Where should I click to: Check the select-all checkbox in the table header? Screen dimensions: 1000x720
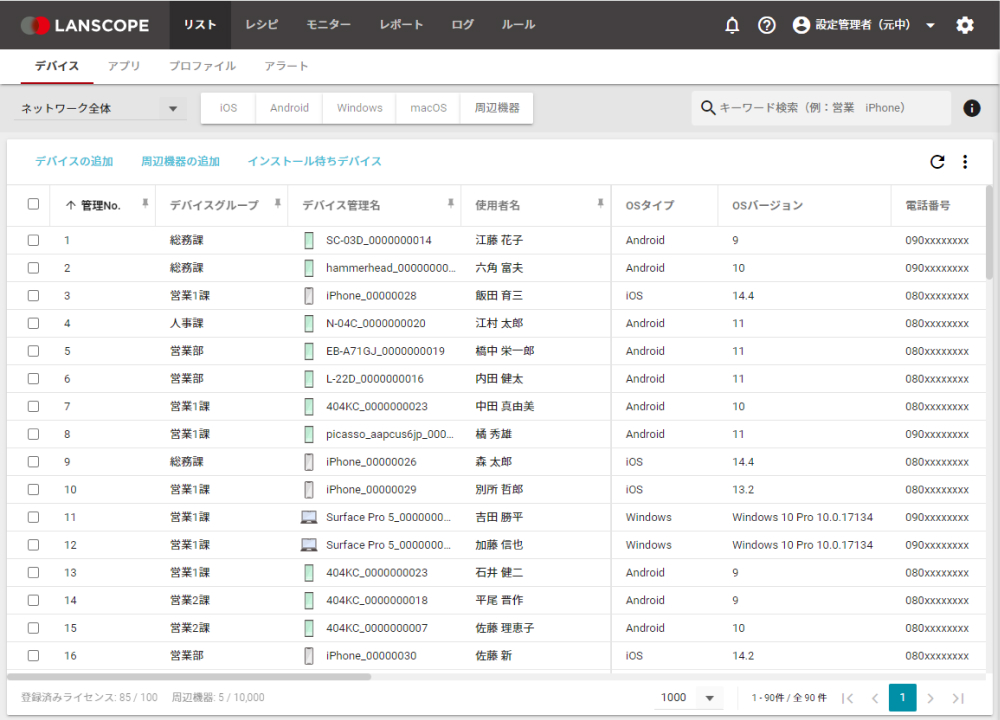point(33,203)
